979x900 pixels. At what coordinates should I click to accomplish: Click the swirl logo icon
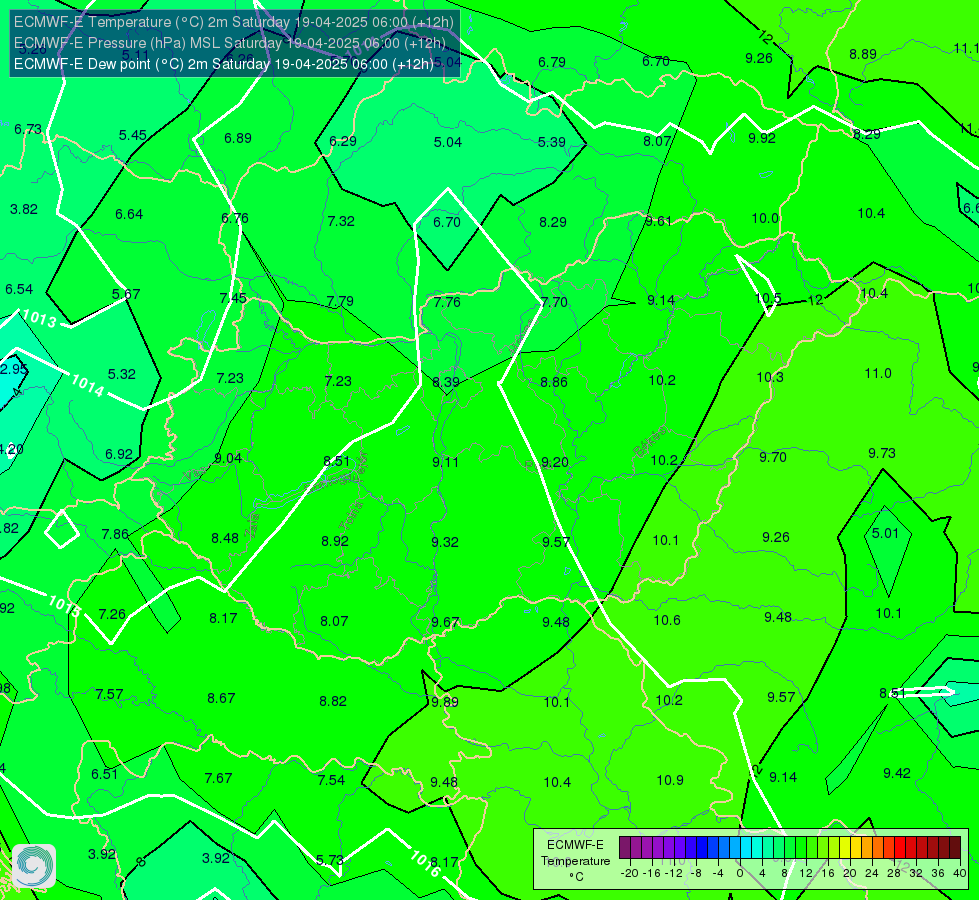click(x=34, y=866)
